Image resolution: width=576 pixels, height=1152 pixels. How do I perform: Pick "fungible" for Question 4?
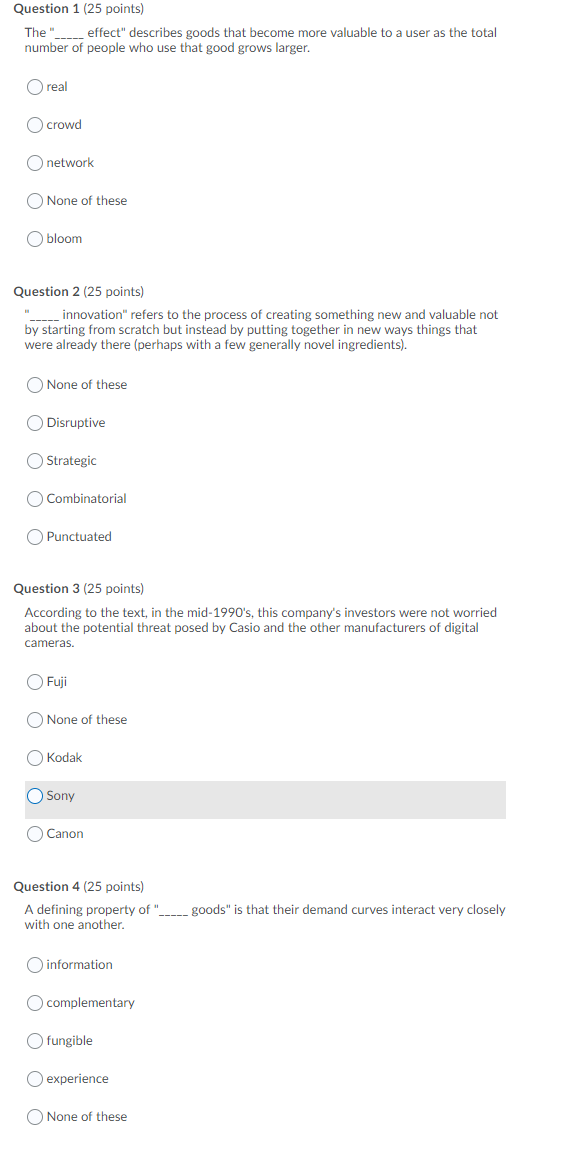pos(34,1040)
